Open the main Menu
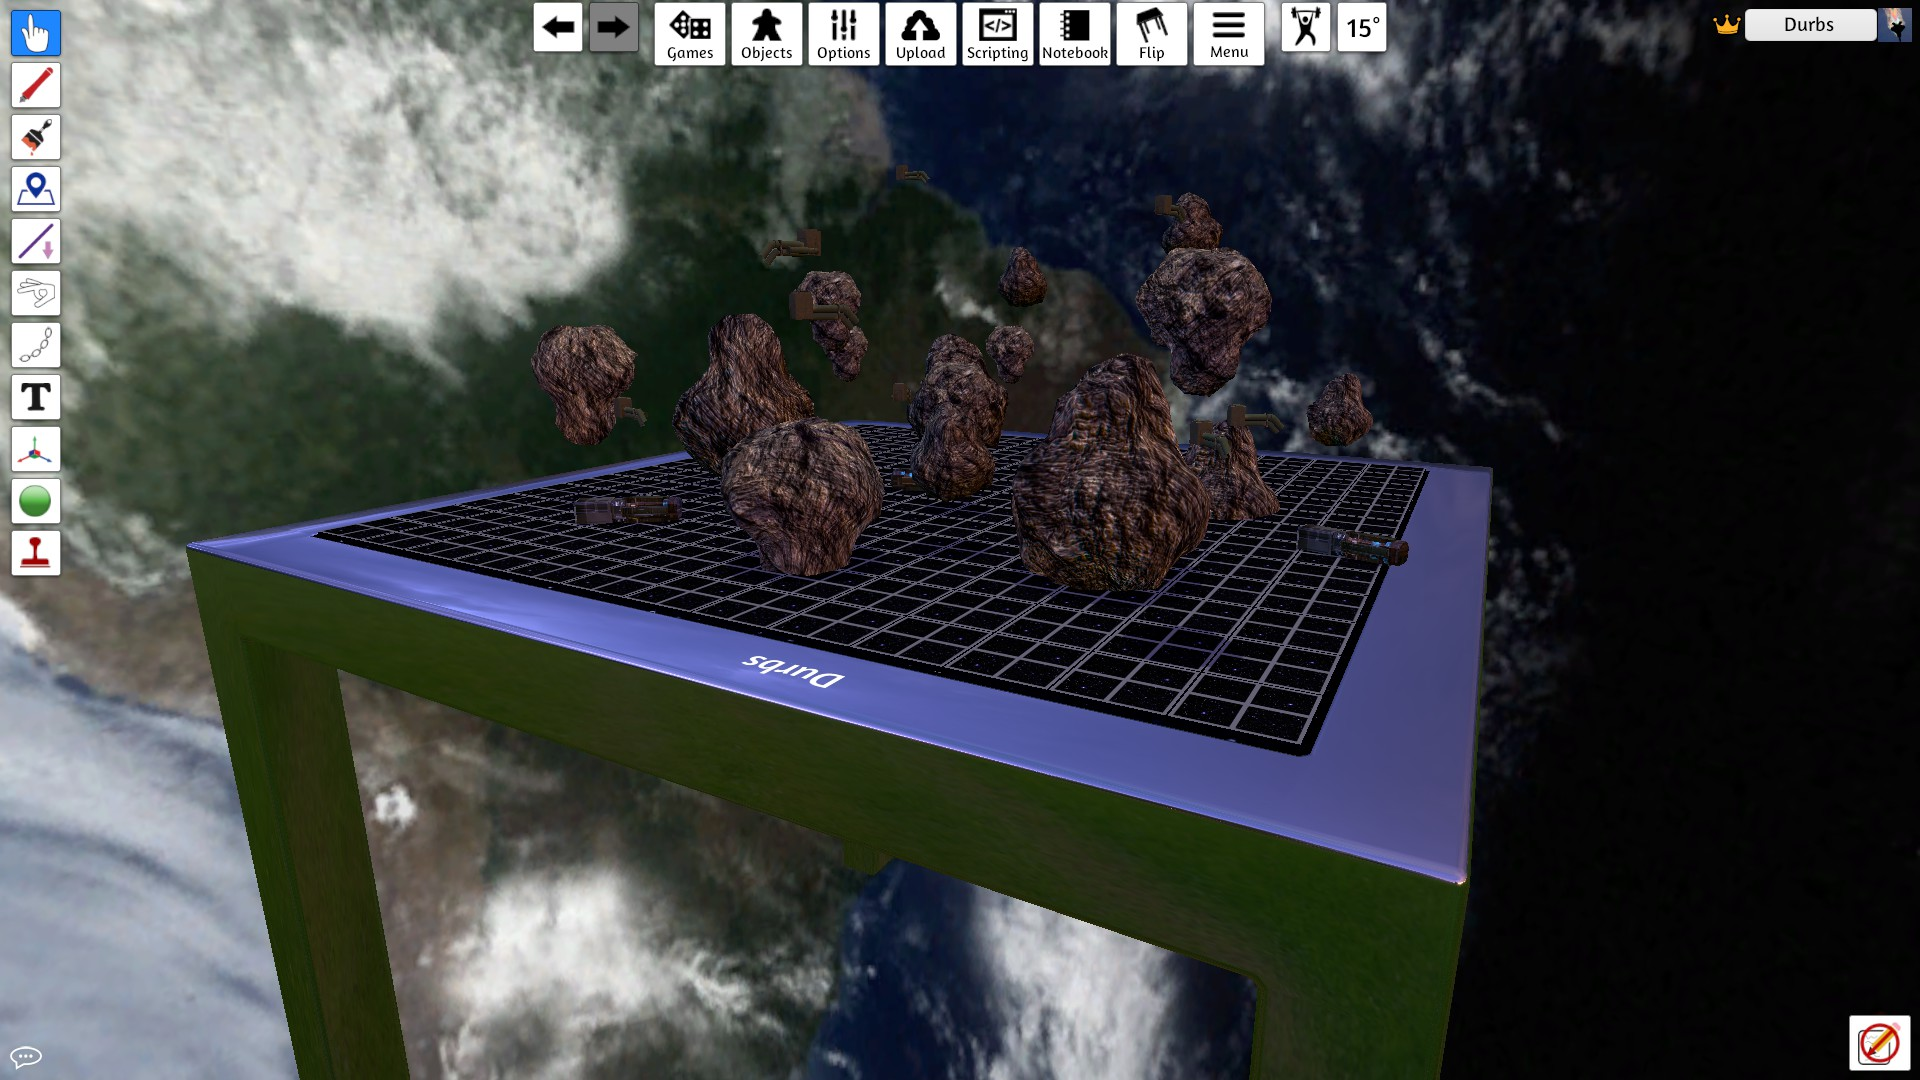The width and height of the screenshot is (1920, 1080). [1229, 34]
